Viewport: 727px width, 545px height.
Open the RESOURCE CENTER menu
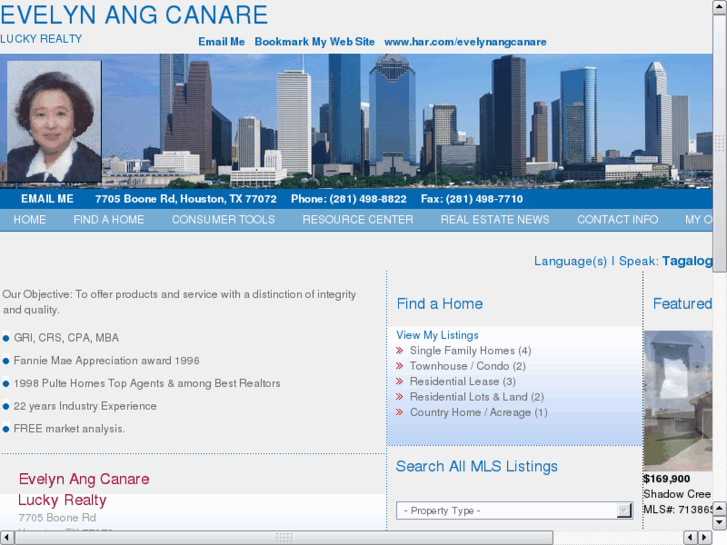(x=357, y=219)
